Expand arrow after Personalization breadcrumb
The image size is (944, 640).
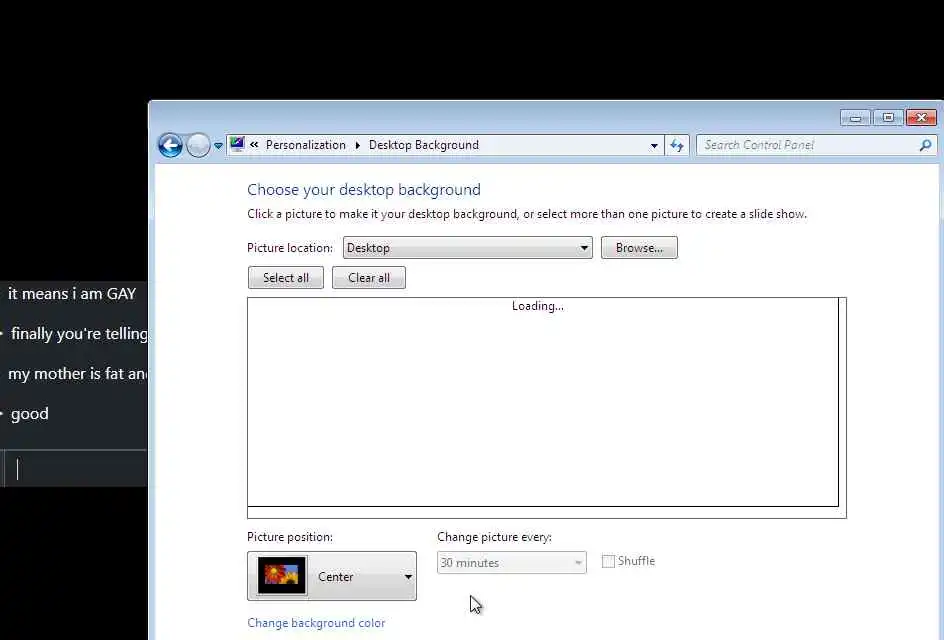click(x=358, y=145)
